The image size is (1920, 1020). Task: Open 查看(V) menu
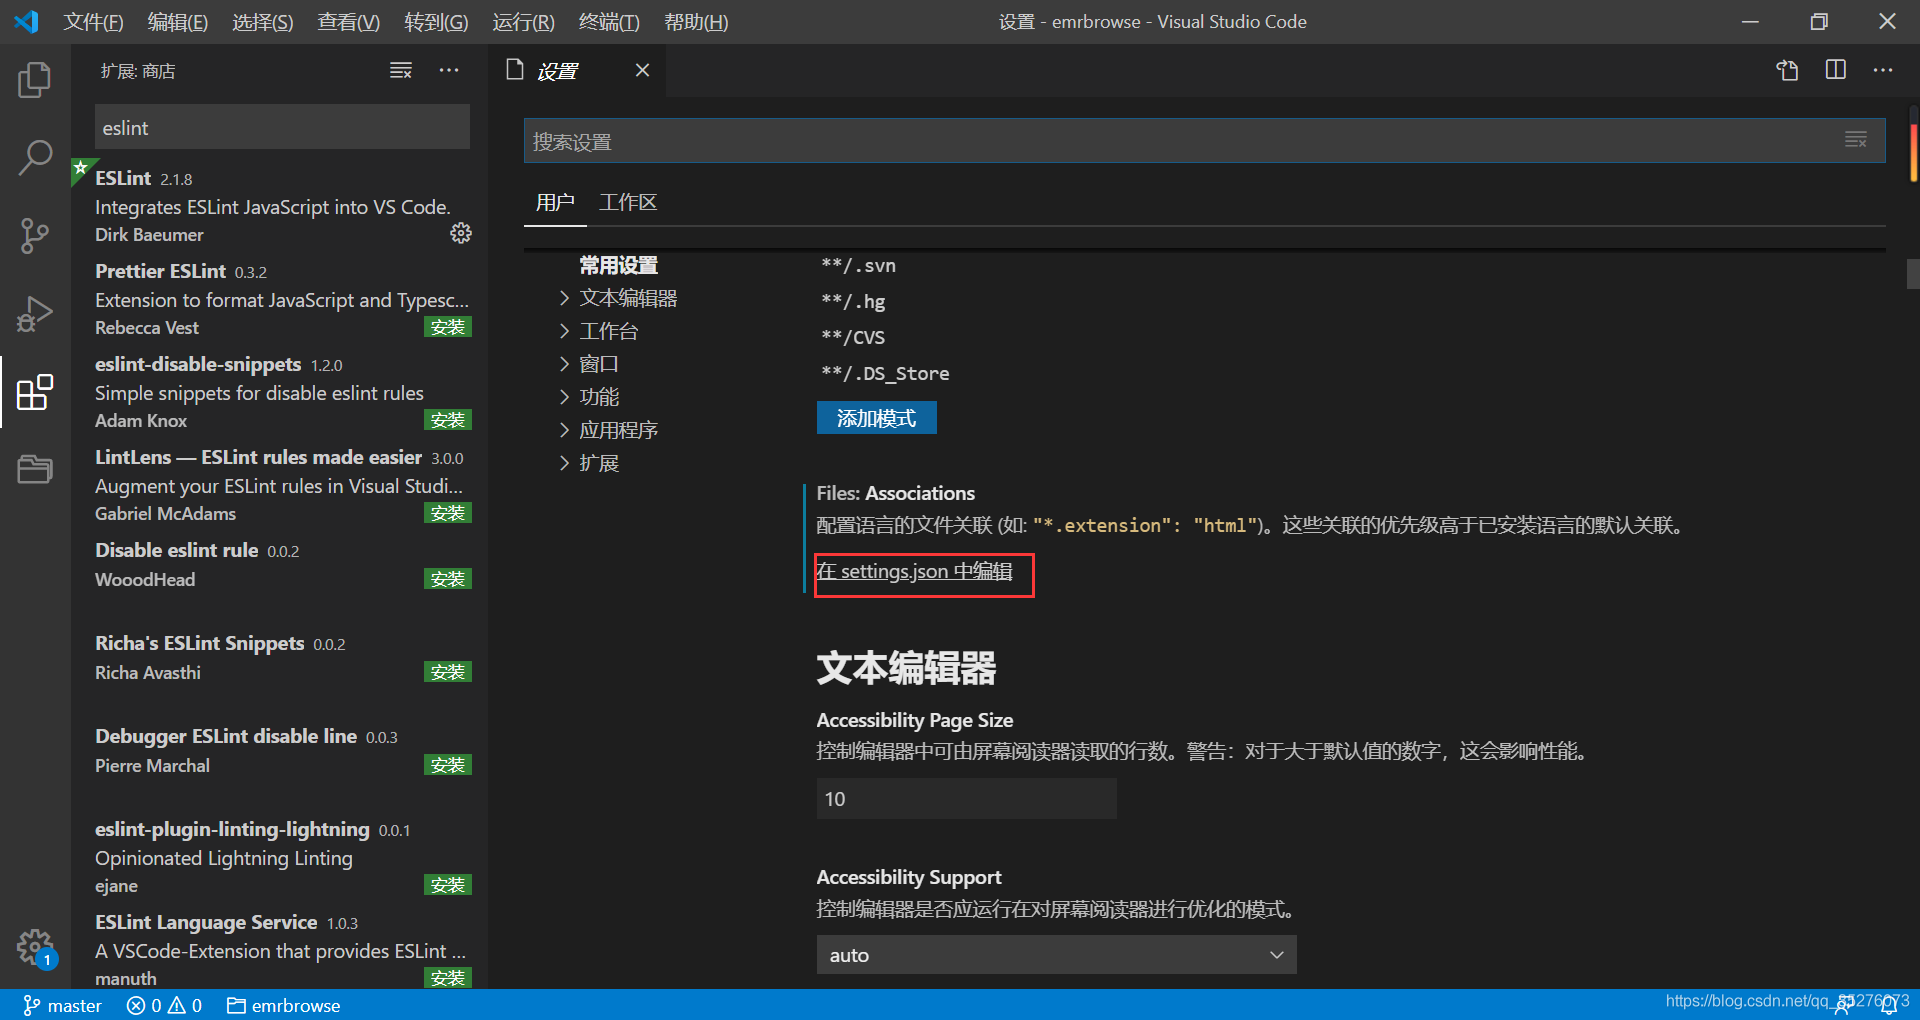[x=348, y=22]
